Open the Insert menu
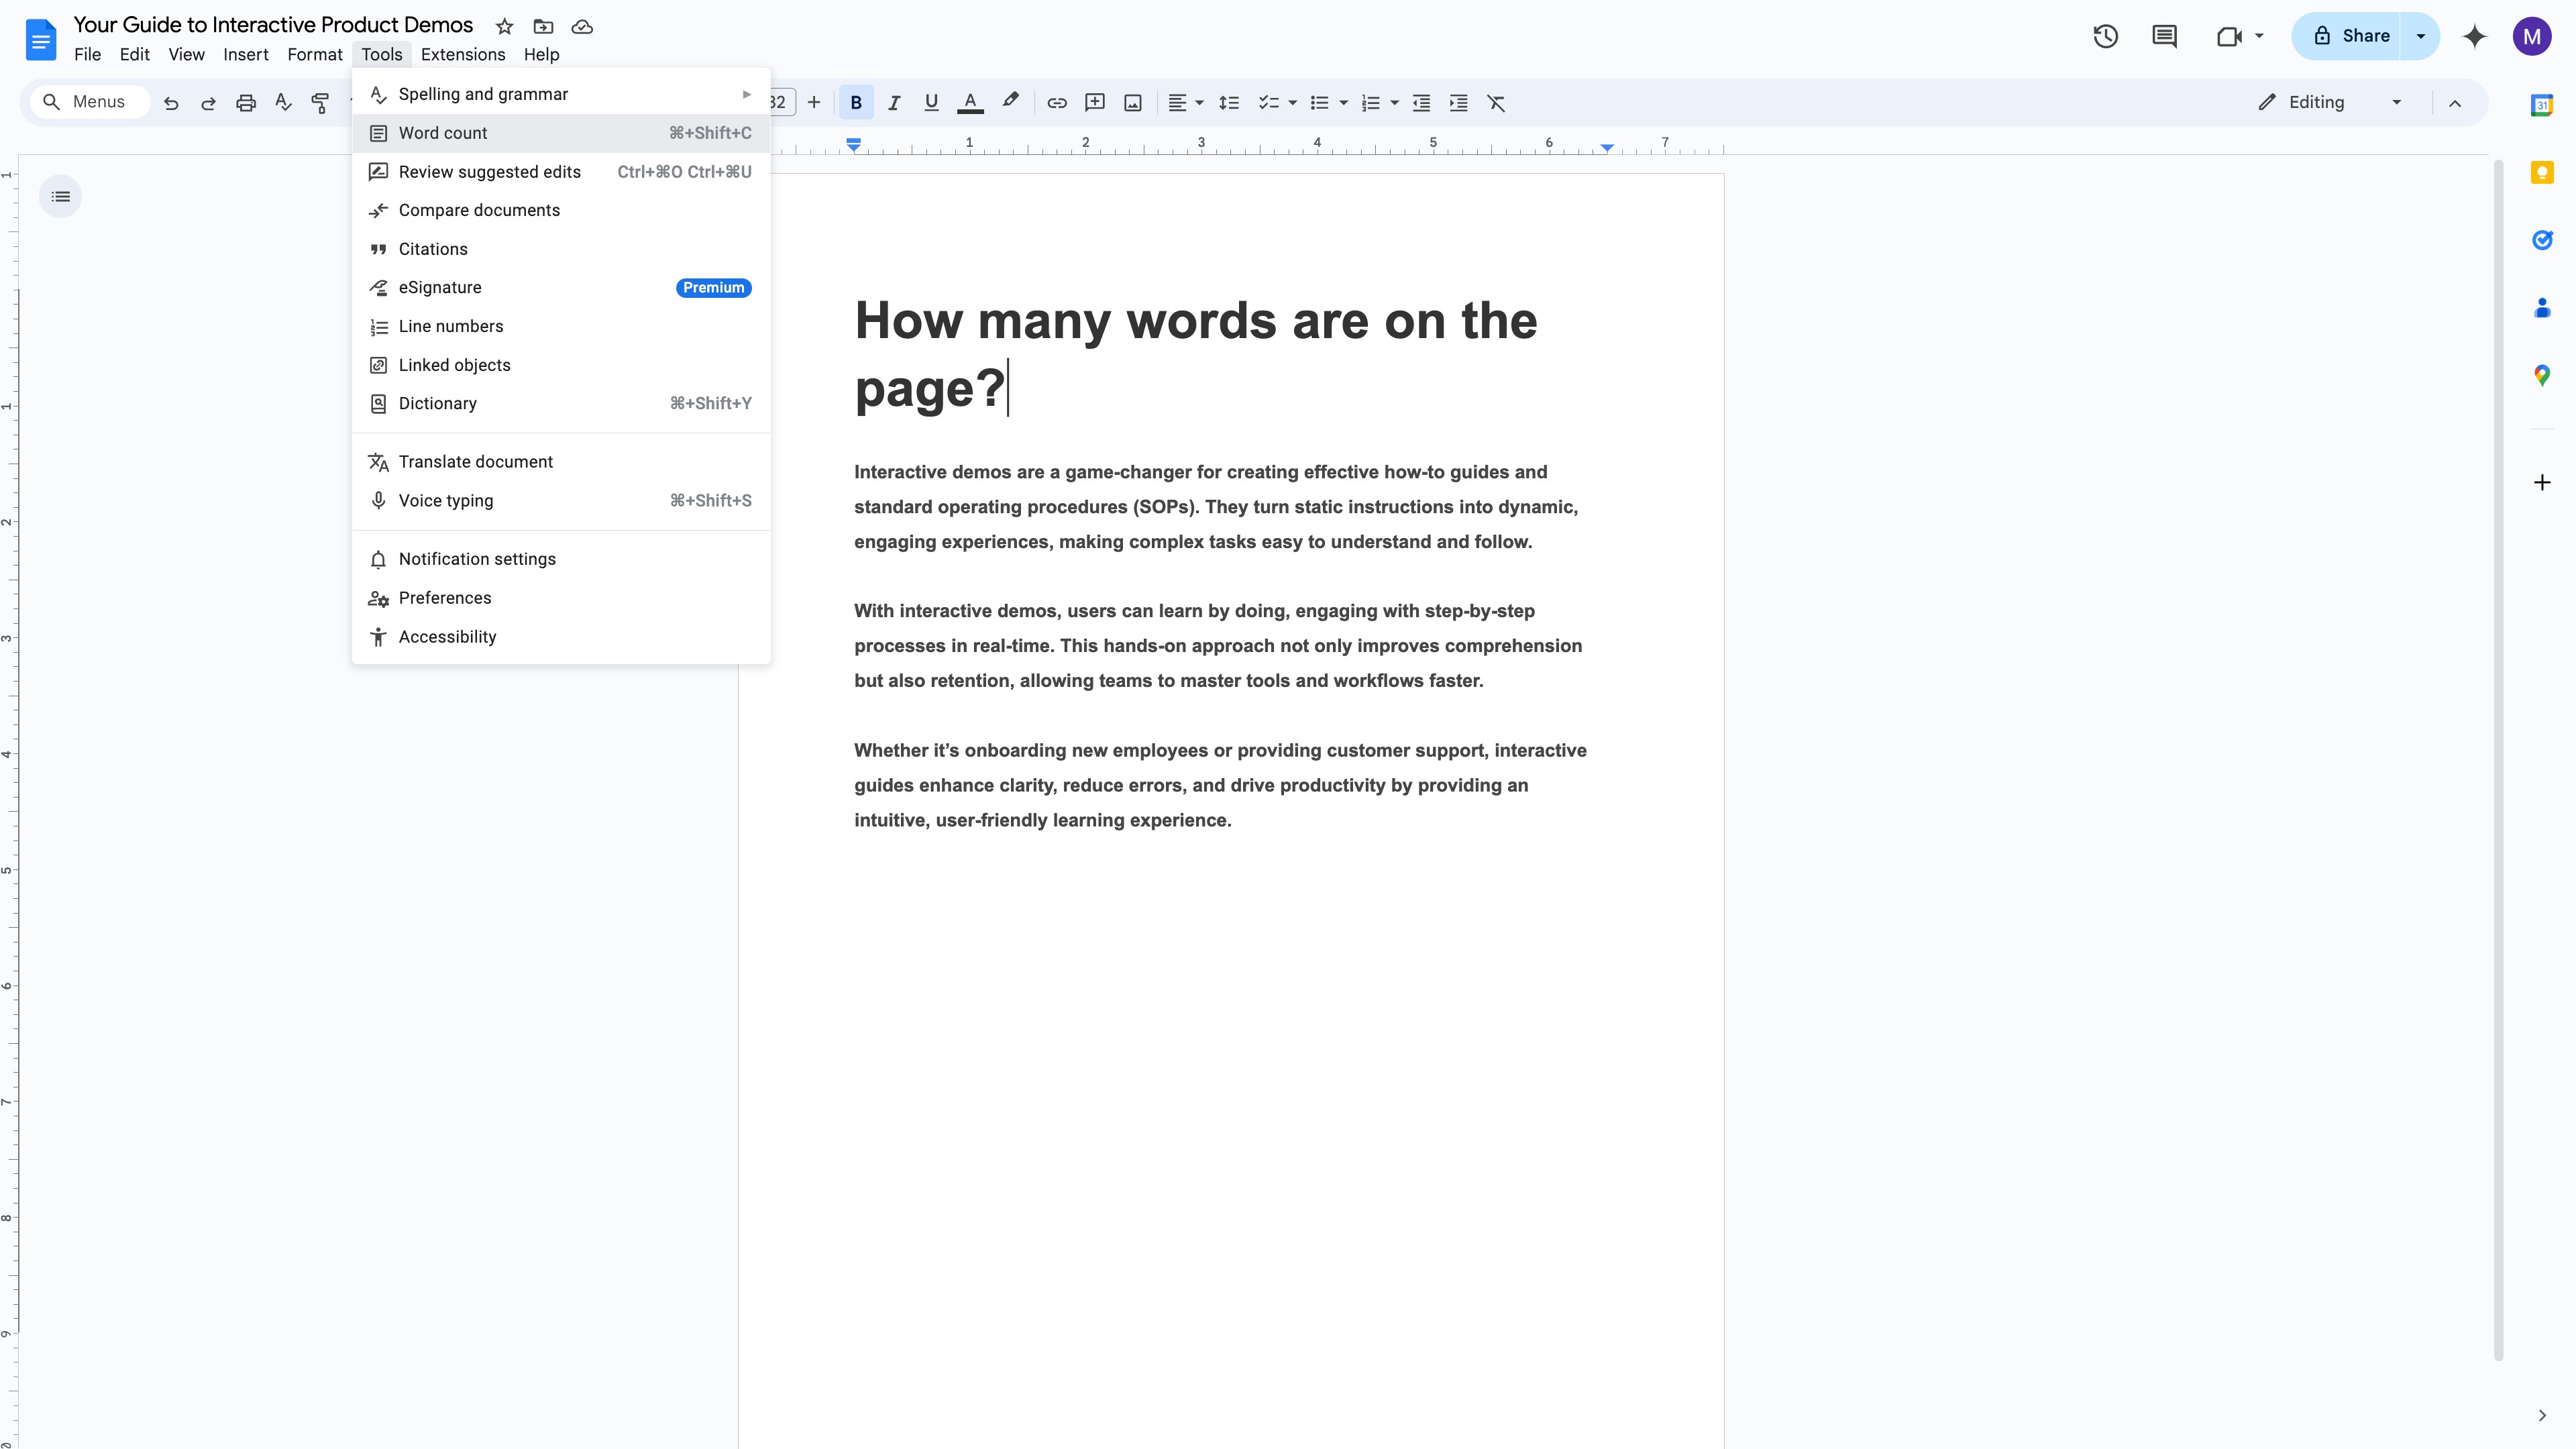Image resolution: width=2576 pixels, height=1449 pixels. click(x=246, y=55)
